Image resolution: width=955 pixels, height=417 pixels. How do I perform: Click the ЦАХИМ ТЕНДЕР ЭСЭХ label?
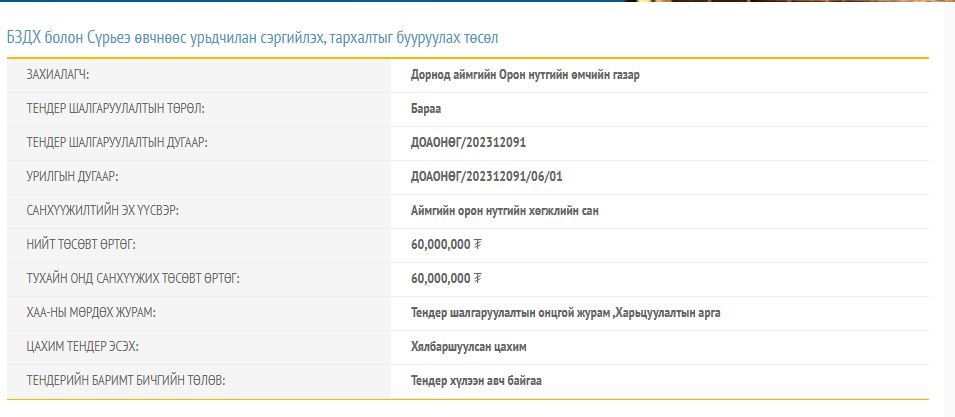(82, 347)
